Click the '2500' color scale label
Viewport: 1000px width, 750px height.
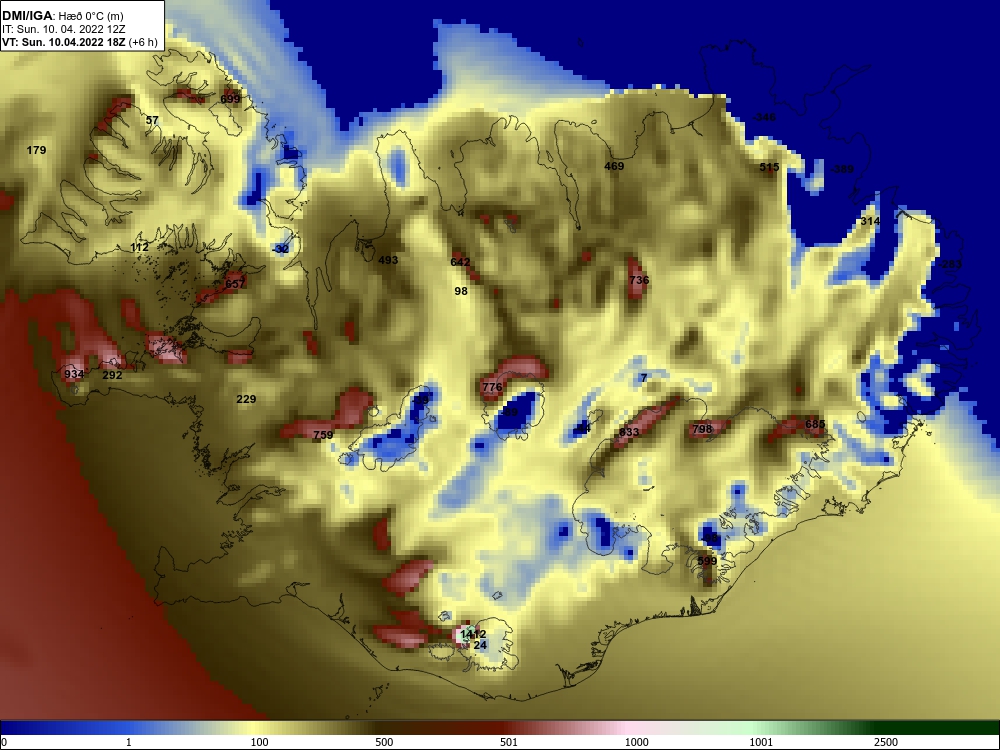coord(886,742)
